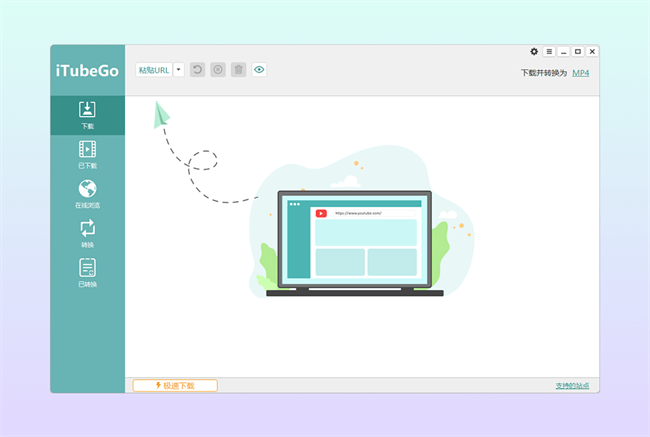Open the 转换 (Convert) sidebar section

pyautogui.click(x=87, y=232)
